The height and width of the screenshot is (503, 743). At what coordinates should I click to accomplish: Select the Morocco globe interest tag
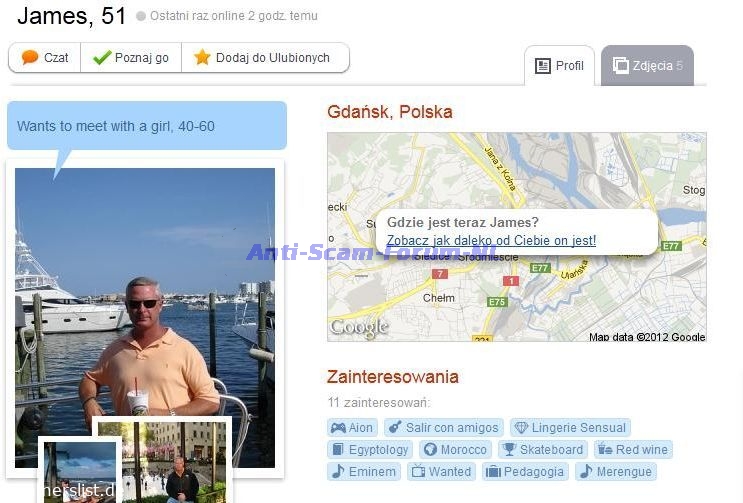pyautogui.click(x=455, y=449)
